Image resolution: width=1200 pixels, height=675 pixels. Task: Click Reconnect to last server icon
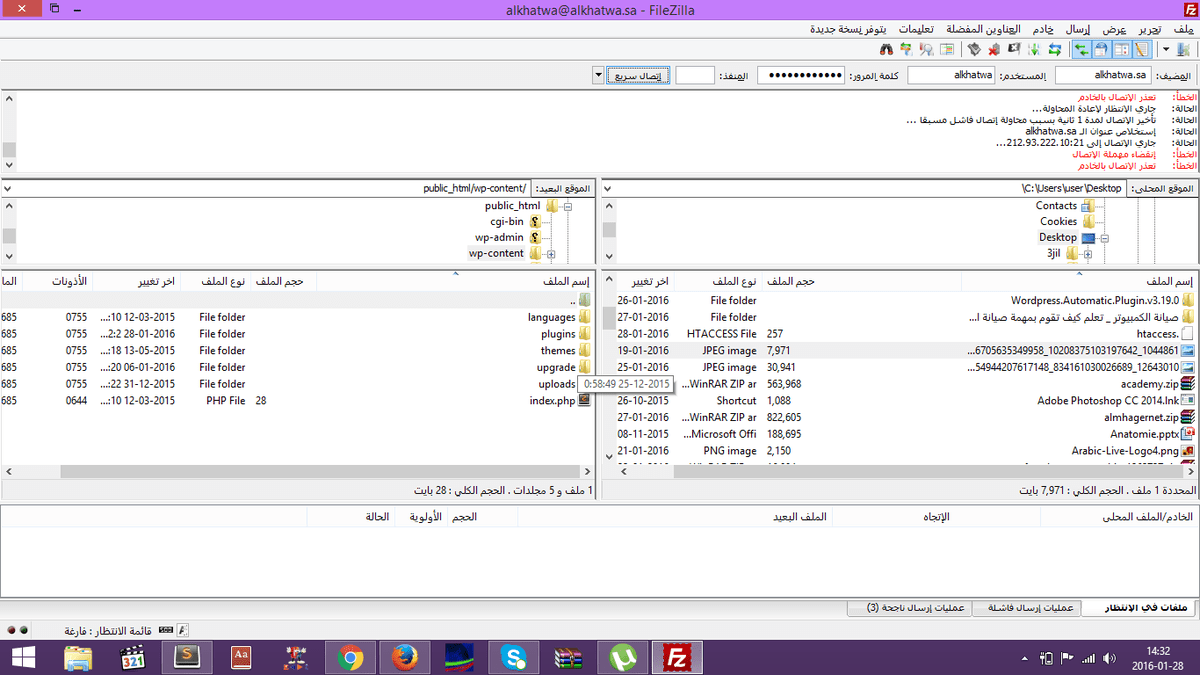pyautogui.click(x=974, y=48)
